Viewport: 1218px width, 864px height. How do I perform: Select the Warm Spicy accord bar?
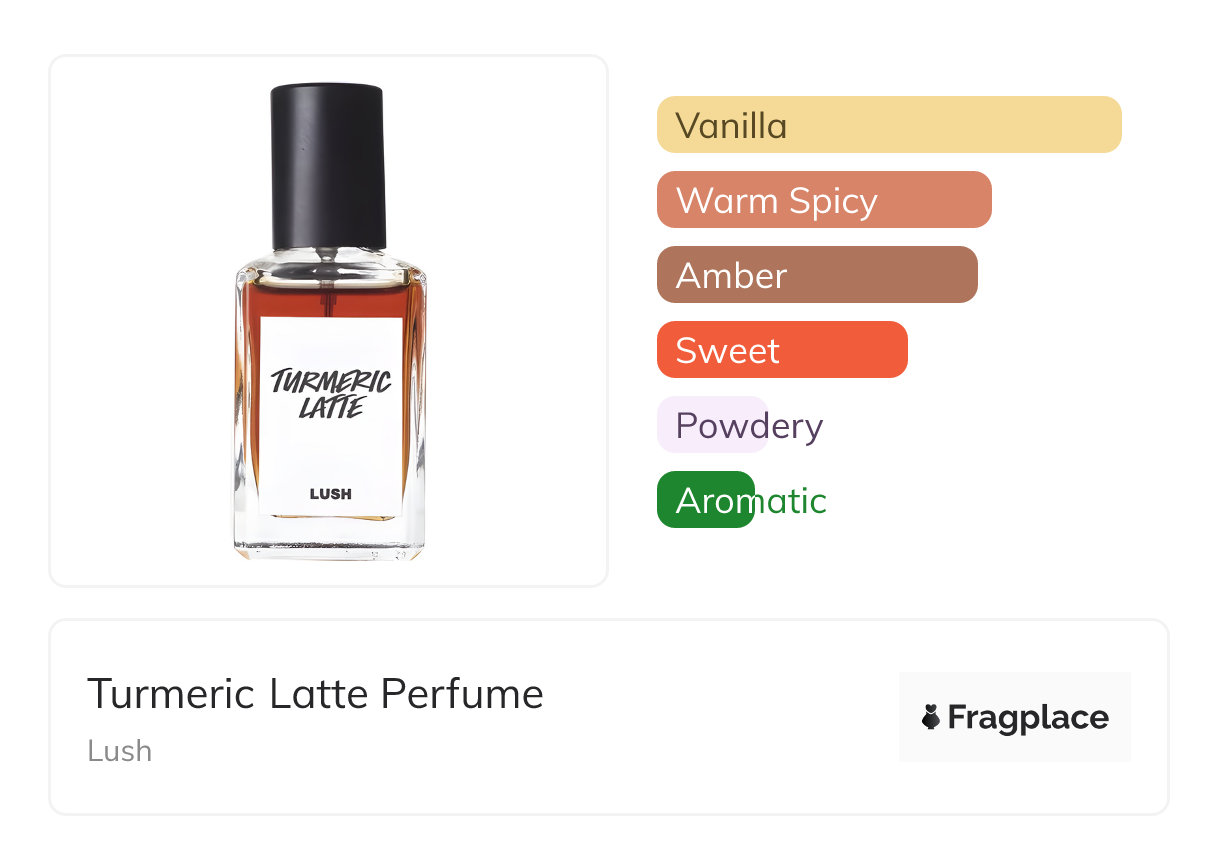coord(824,200)
